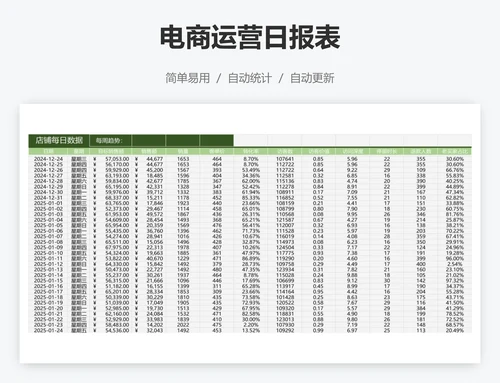Select percentage cell 20.49%
This screenshot has height=383, width=500.
455,330
